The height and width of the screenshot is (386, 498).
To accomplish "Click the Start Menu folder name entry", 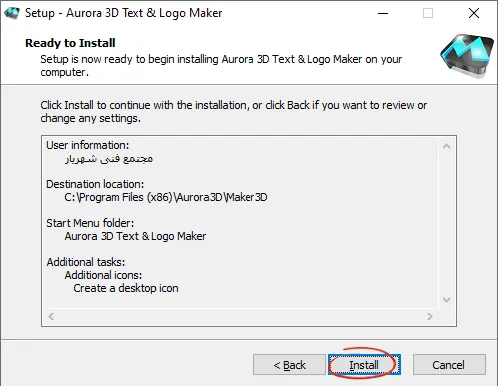I will 135,236.
